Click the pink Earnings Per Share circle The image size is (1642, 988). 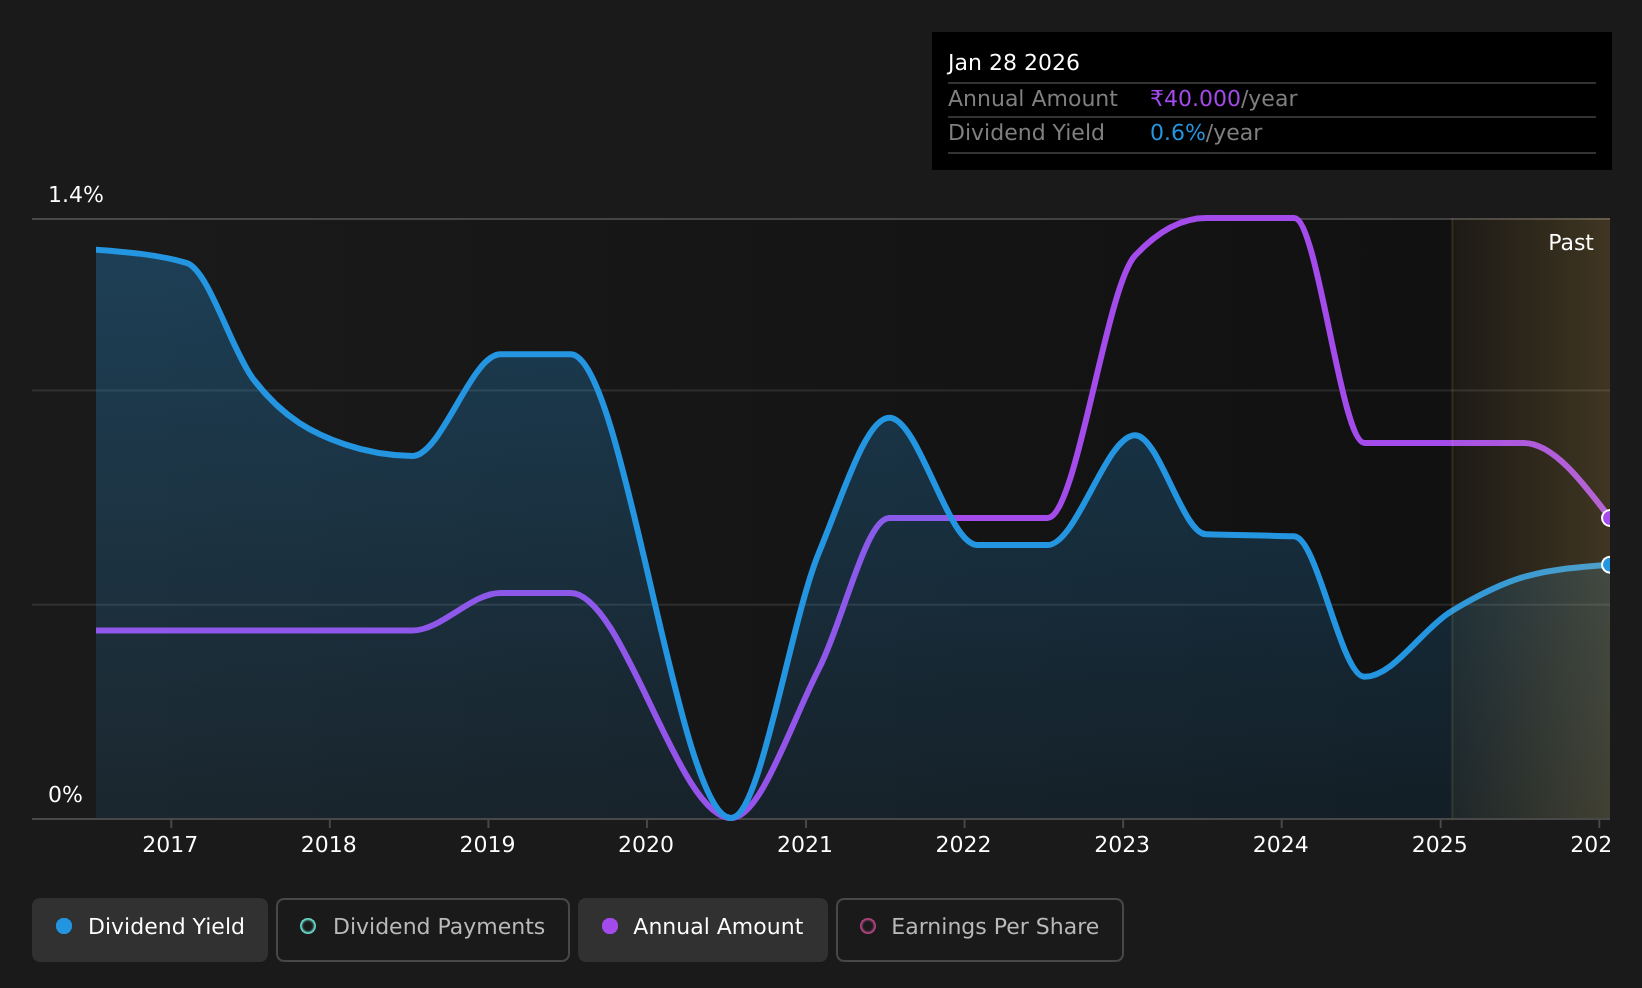868,926
